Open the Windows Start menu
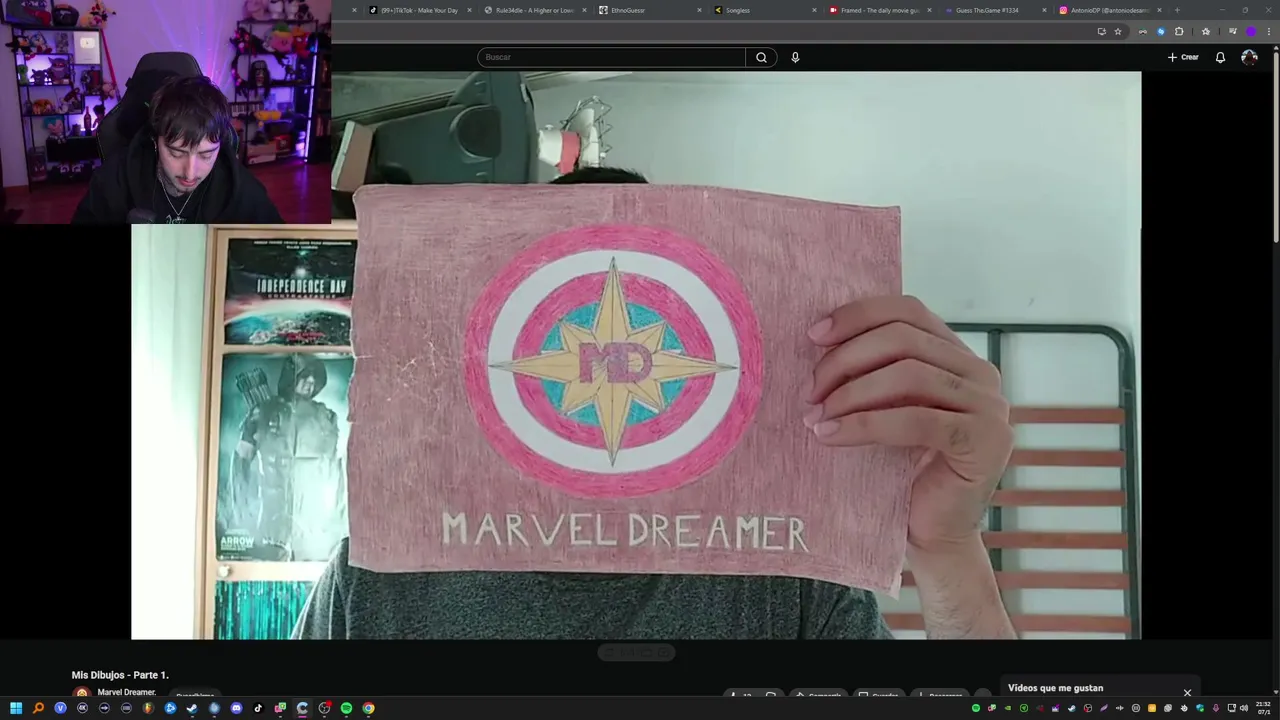 [16, 708]
